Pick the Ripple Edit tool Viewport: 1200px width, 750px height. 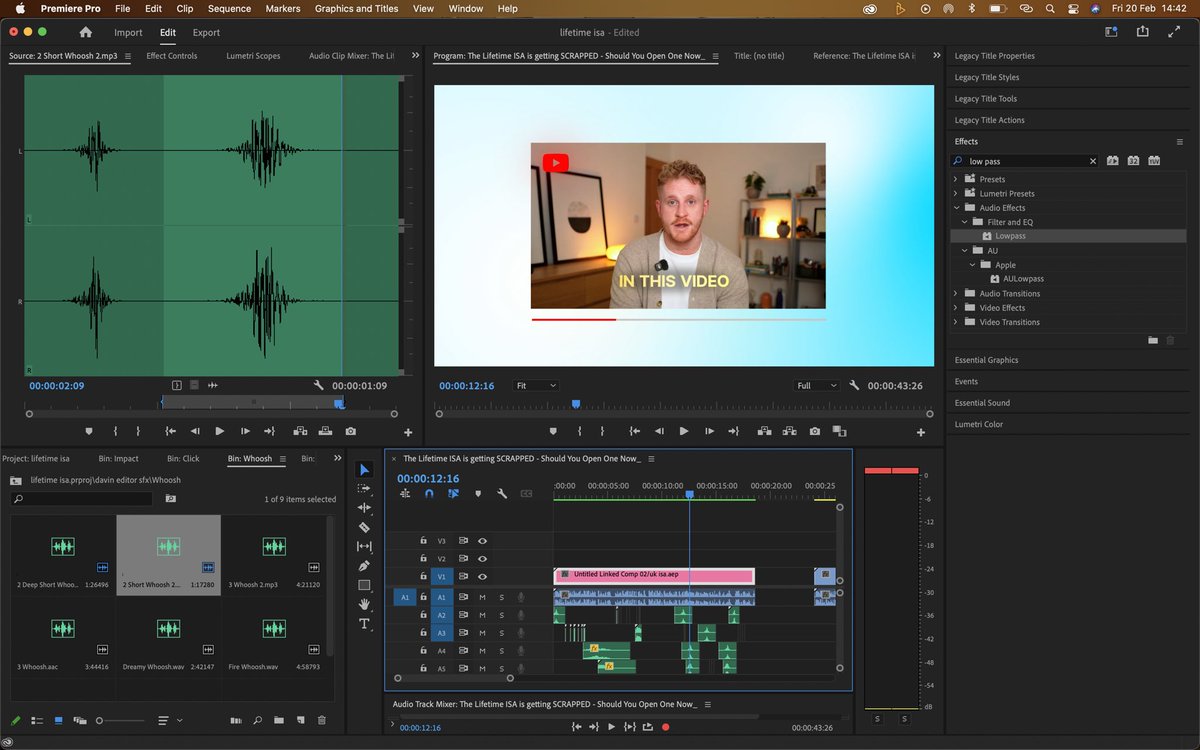pos(364,508)
